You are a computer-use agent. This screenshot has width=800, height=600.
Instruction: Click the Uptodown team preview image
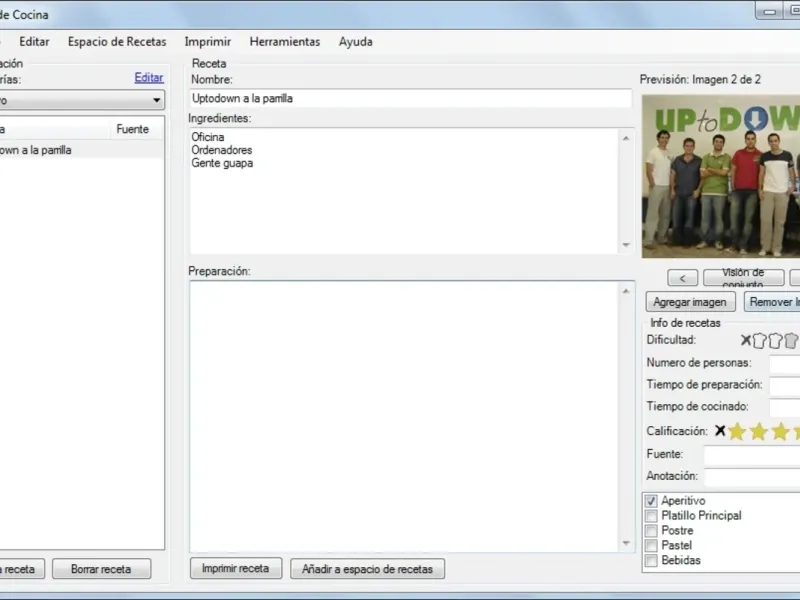point(720,177)
